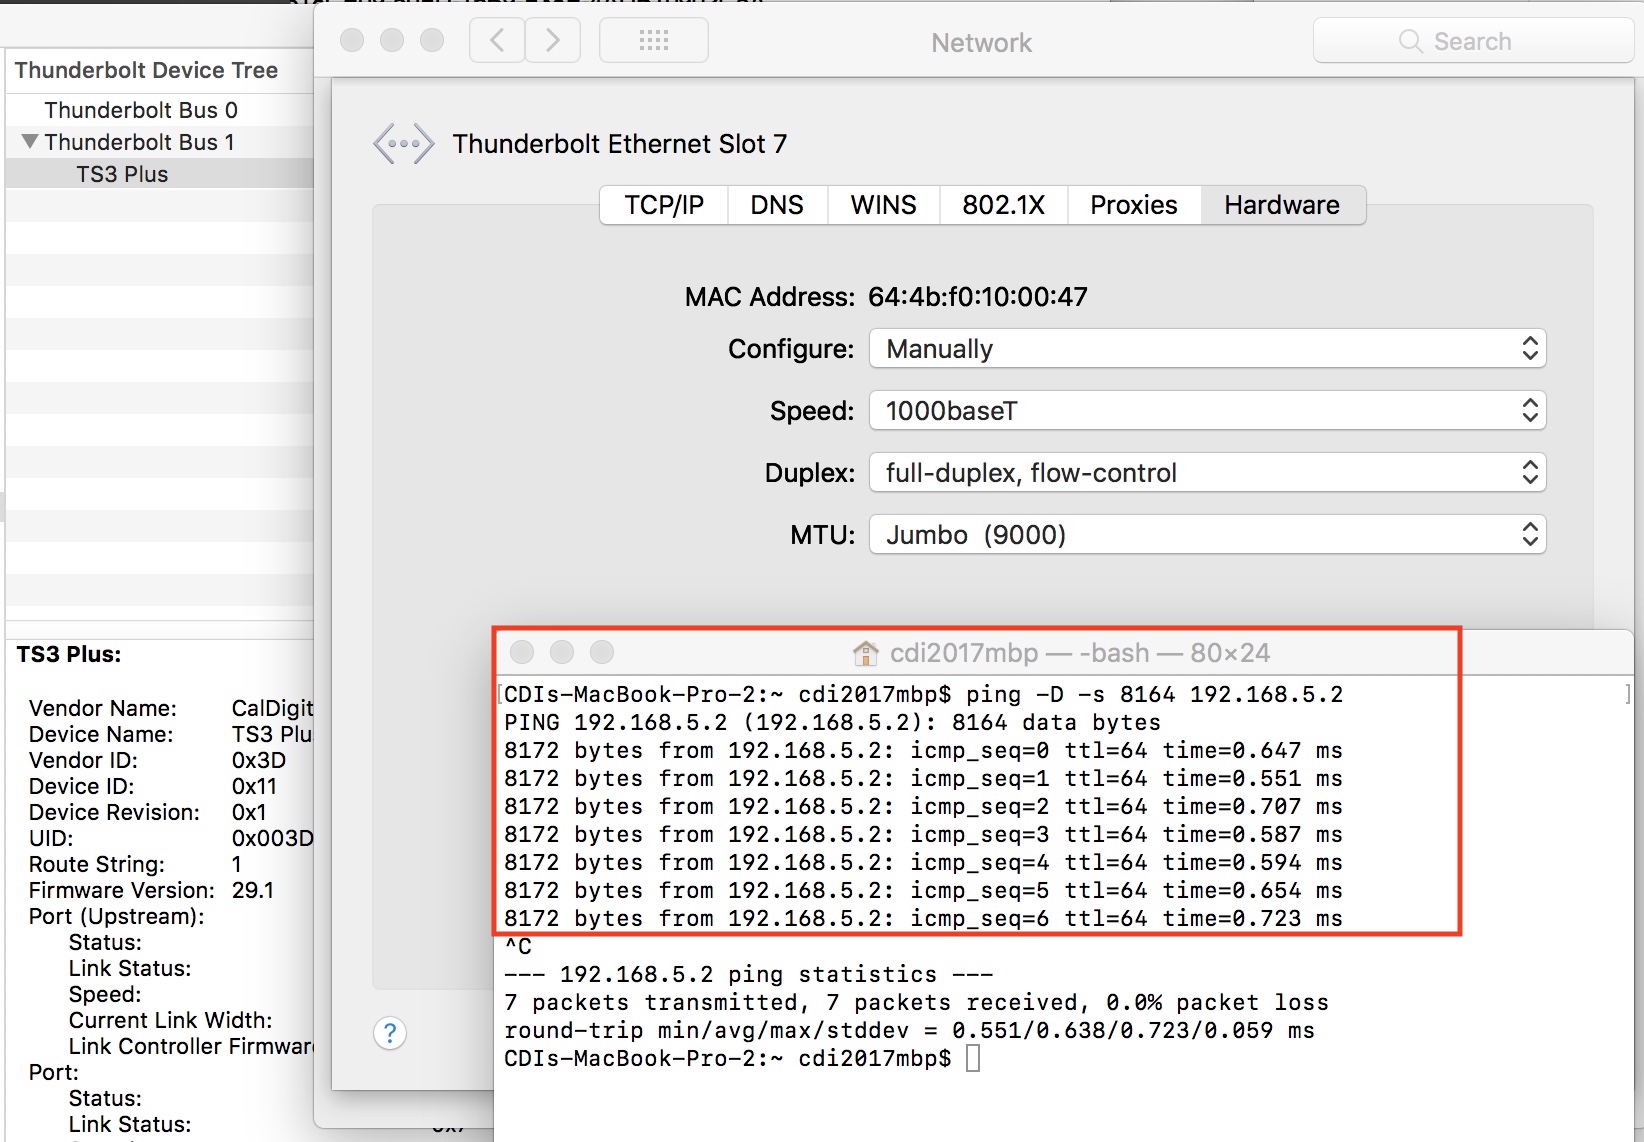
Task: Click the Port (Upstream) label
Action: pos(117,916)
